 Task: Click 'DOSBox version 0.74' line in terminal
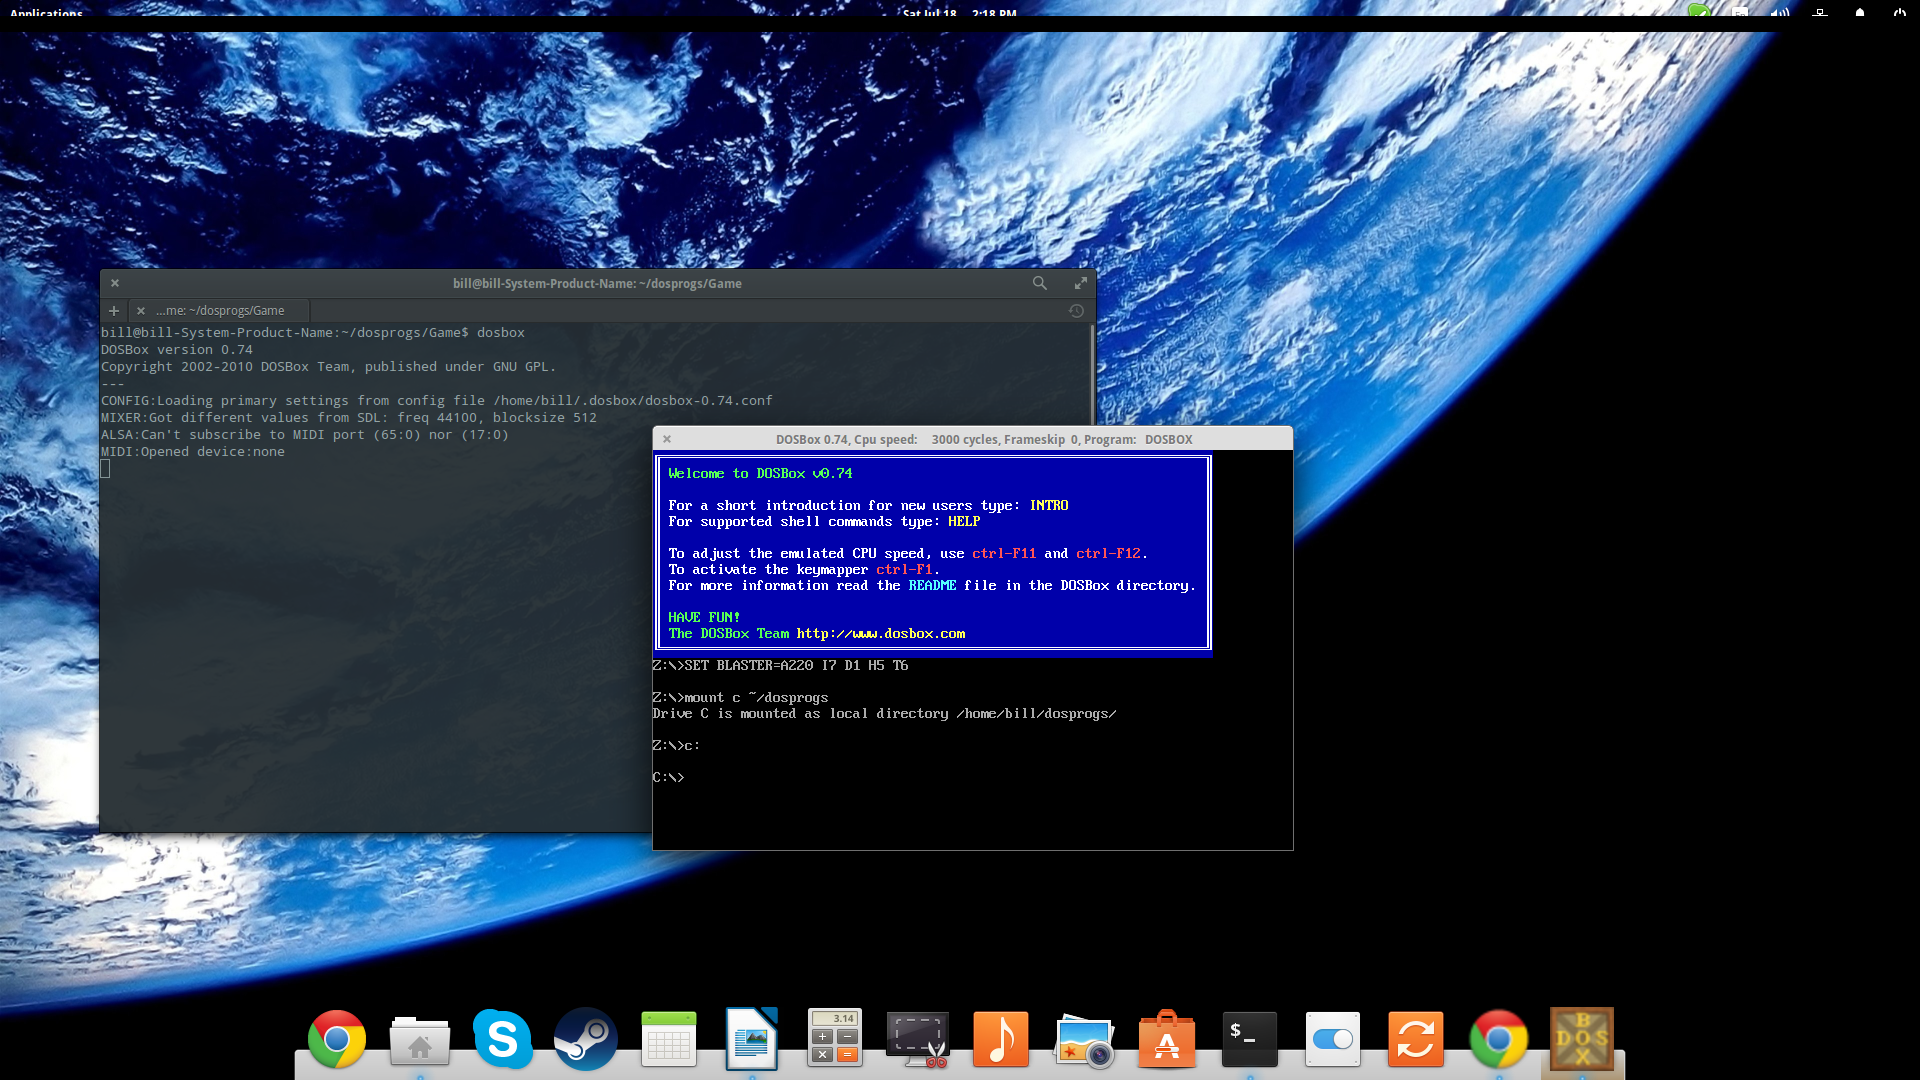(x=177, y=349)
